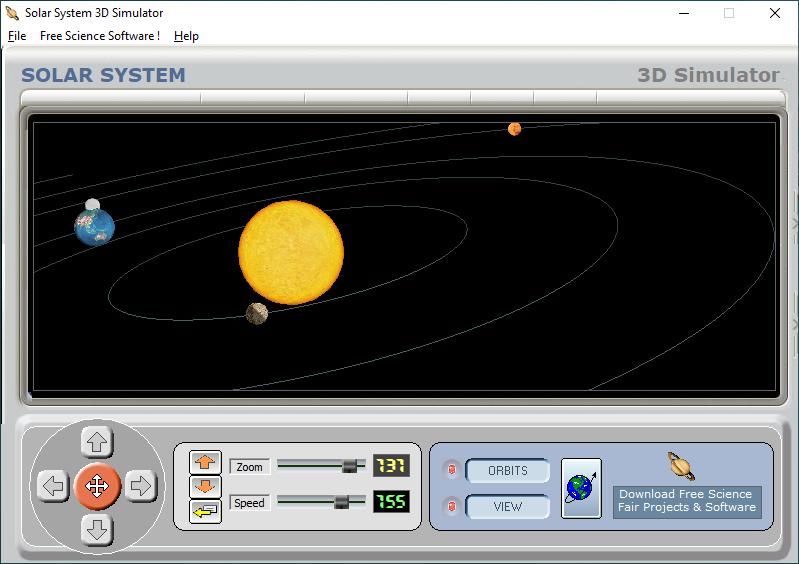799x564 pixels.
Task: Minimize the simulator window
Action: coord(684,13)
